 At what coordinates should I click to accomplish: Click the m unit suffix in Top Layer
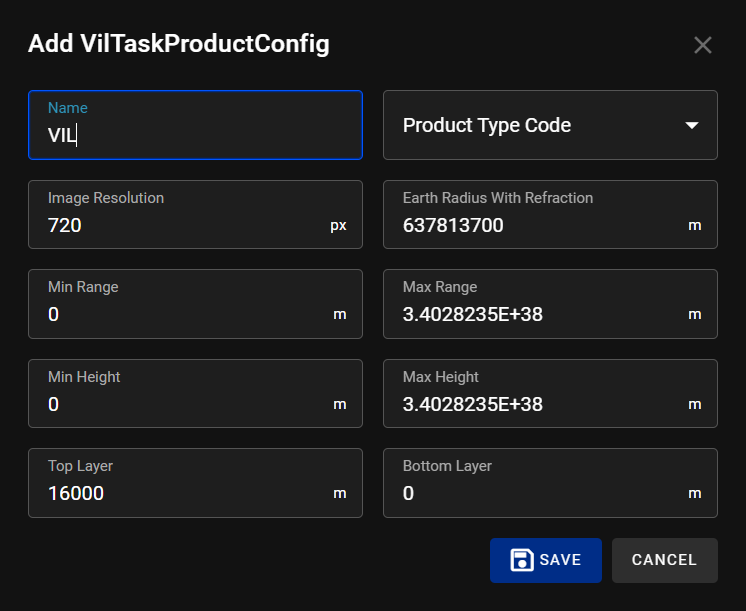coord(340,494)
